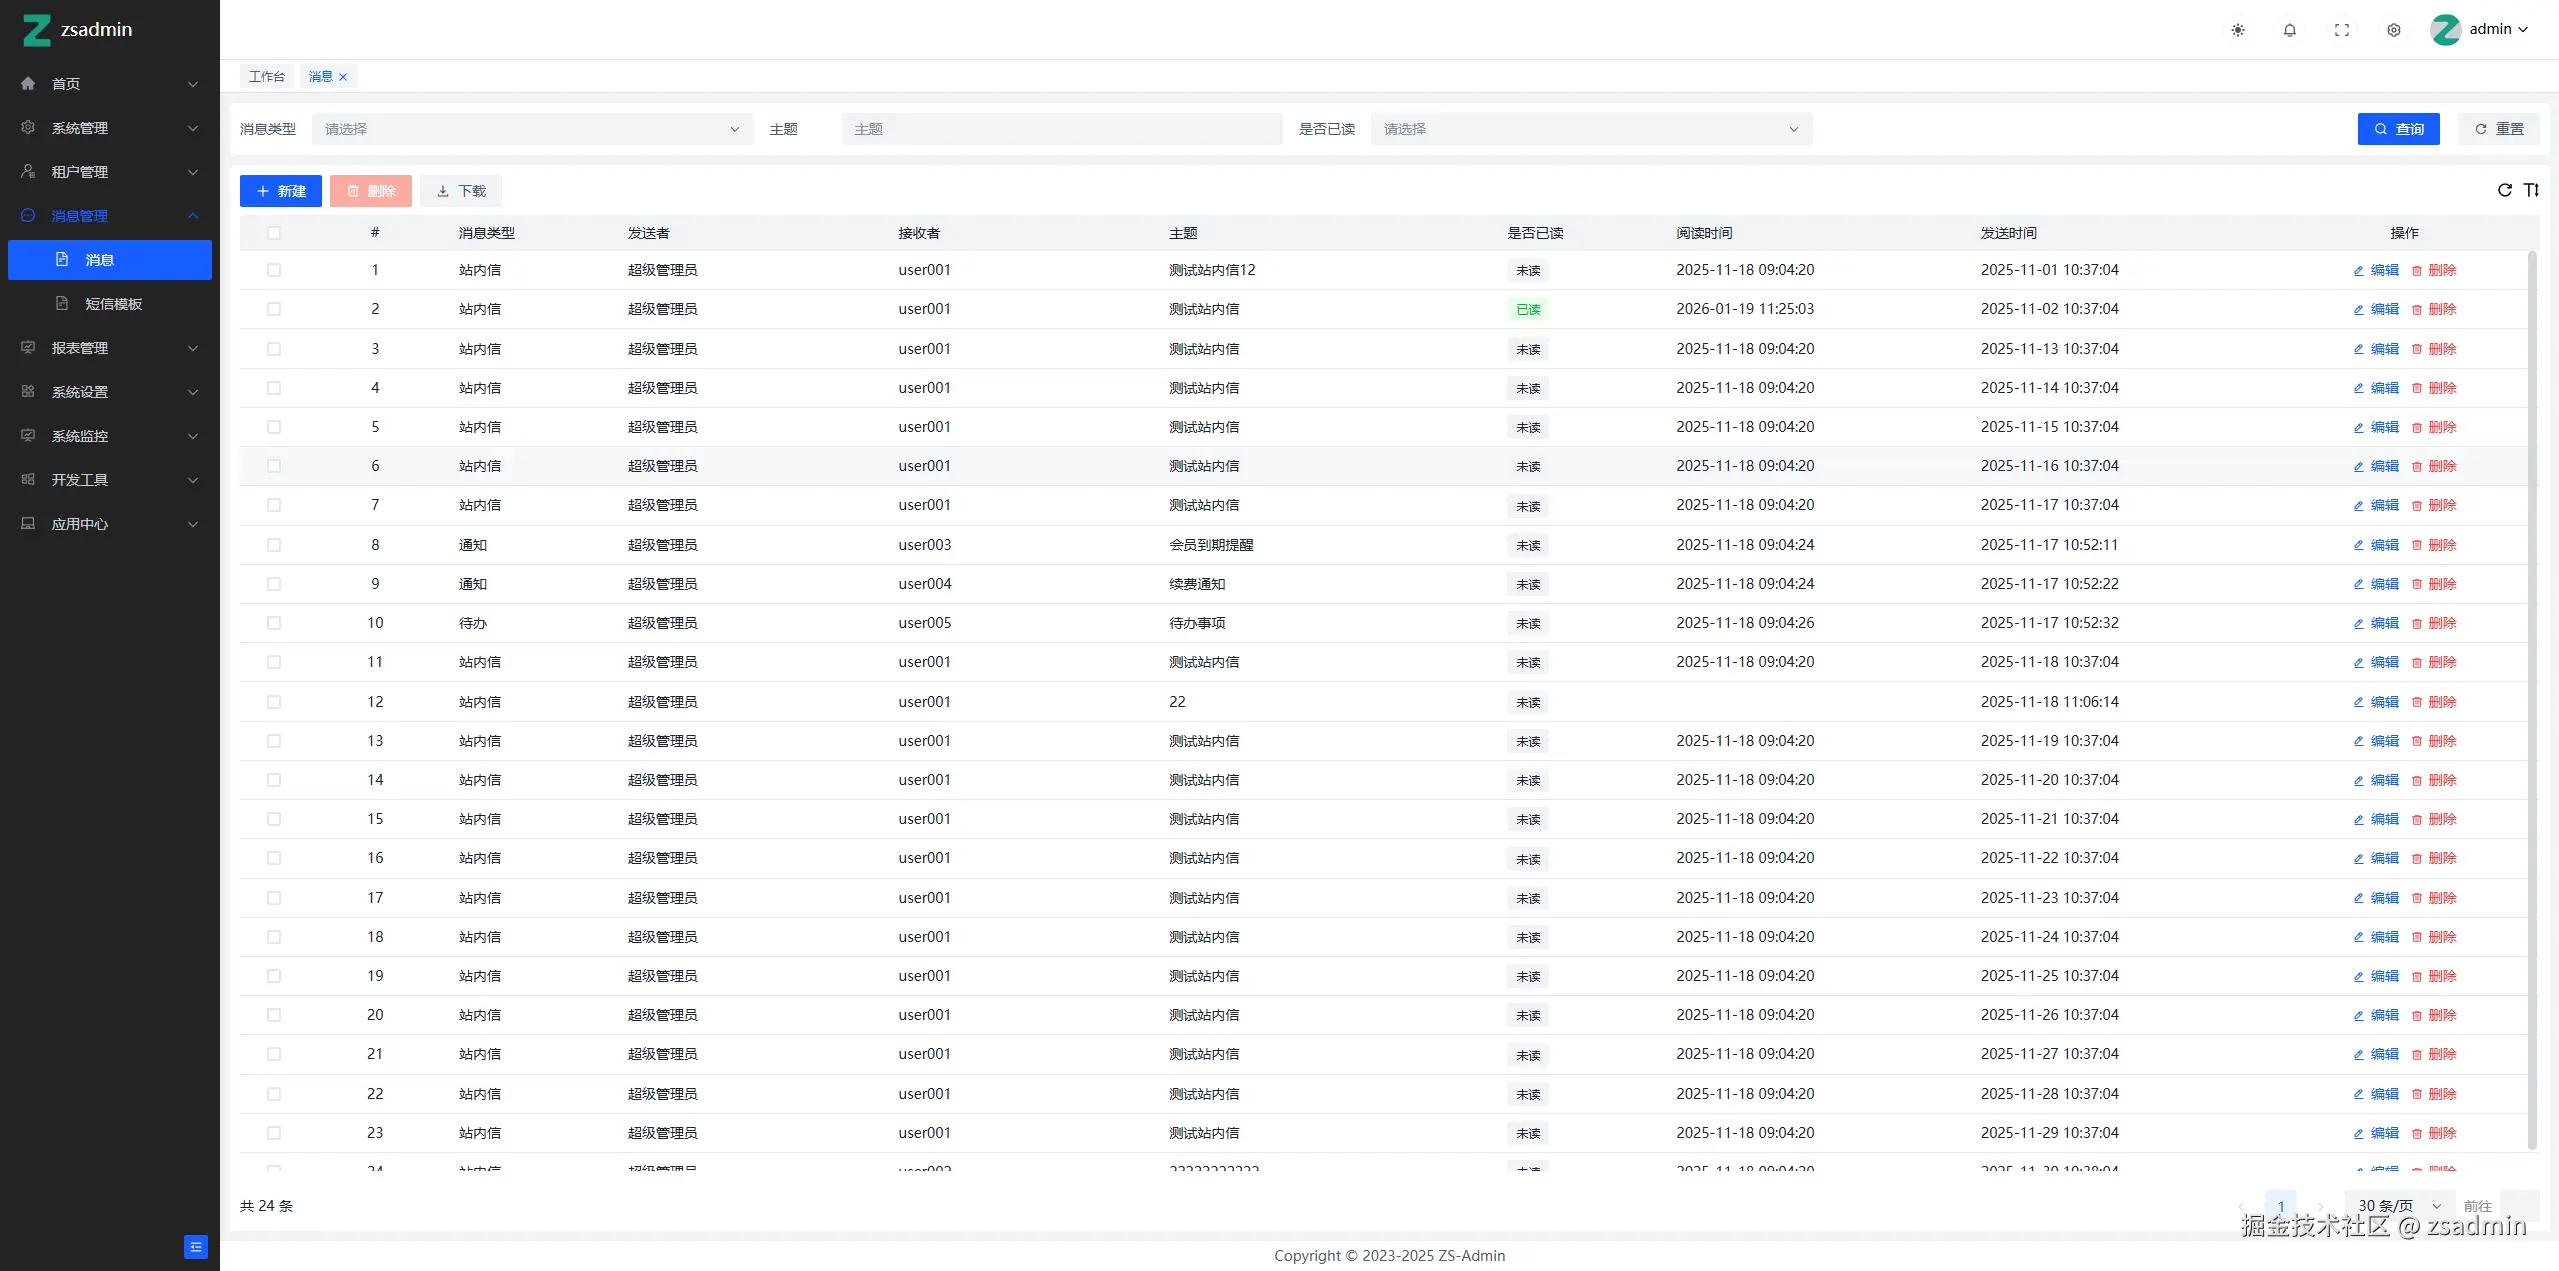Click the table refresh icon
Image resolution: width=2559 pixels, height=1271 pixels.
[2505, 190]
